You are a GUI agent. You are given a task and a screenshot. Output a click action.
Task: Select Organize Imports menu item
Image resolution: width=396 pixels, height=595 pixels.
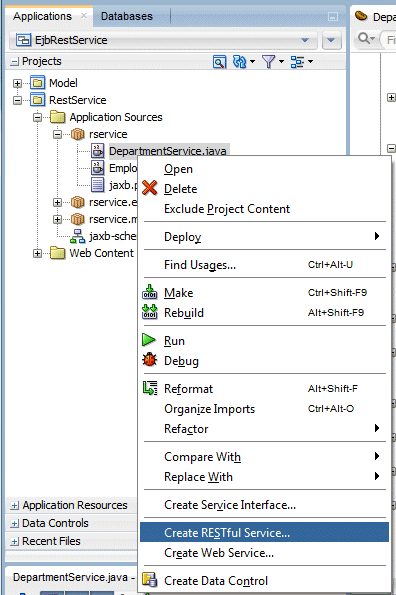coord(265,409)
